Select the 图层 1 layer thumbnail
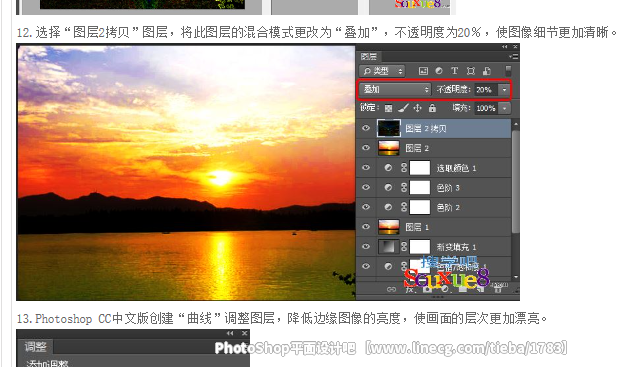 pyautogui.click(x=389, y=227)
